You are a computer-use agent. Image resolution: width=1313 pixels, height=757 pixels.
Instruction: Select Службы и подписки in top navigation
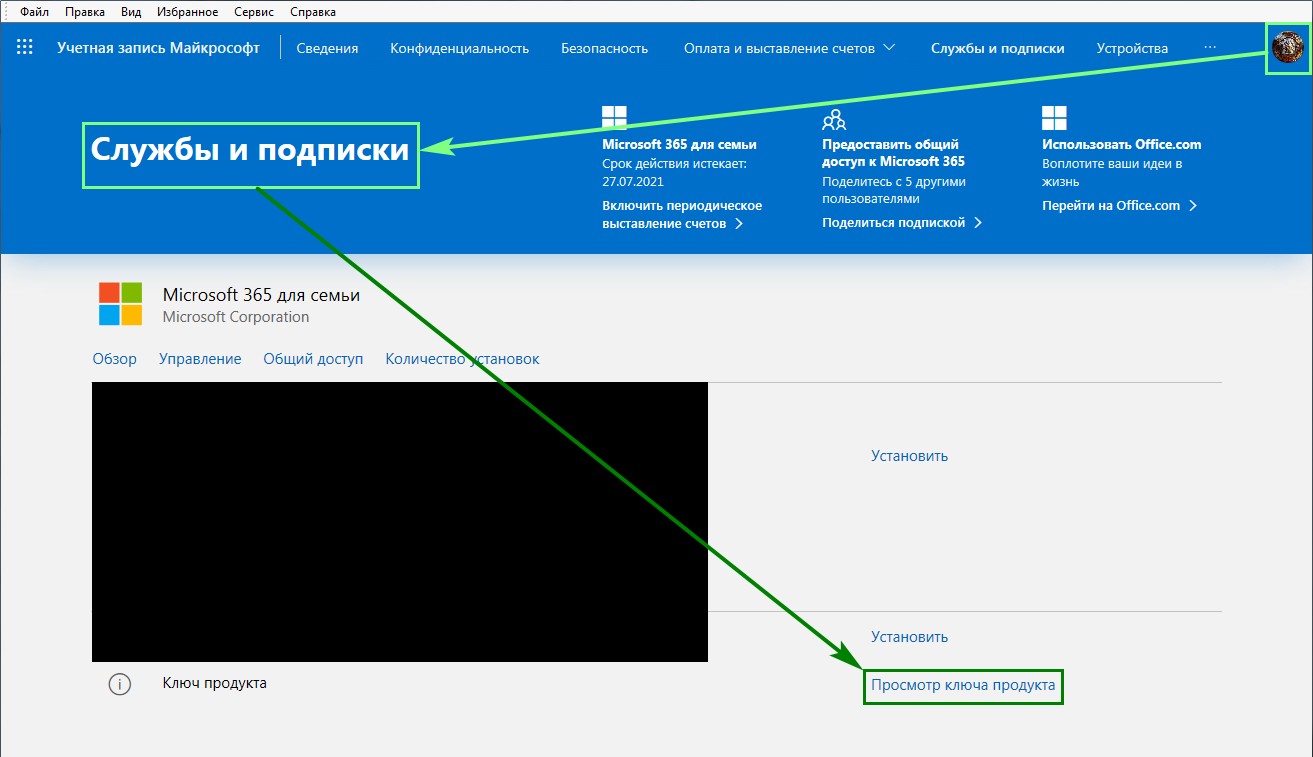(x=997, y=48)
